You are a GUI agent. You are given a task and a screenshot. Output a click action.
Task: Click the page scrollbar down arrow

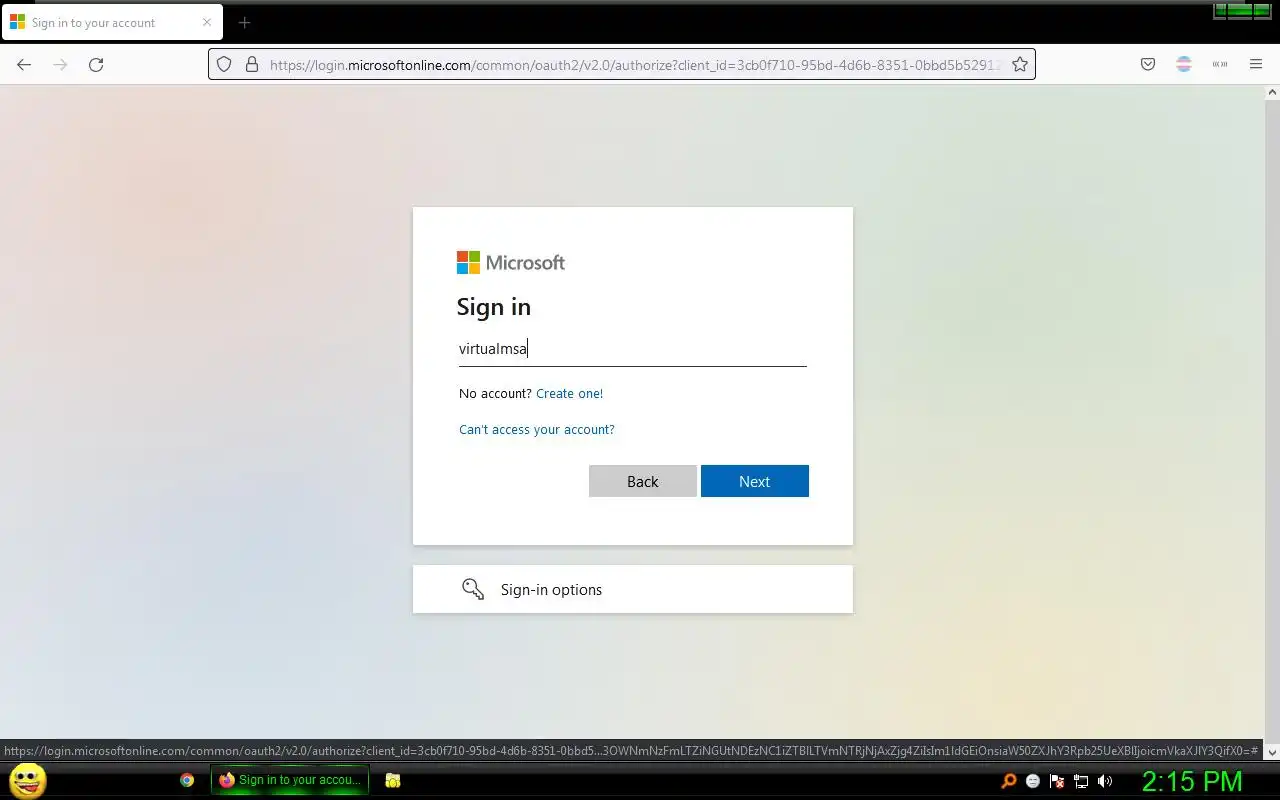pyautogui.click(x=1272, y=752)
